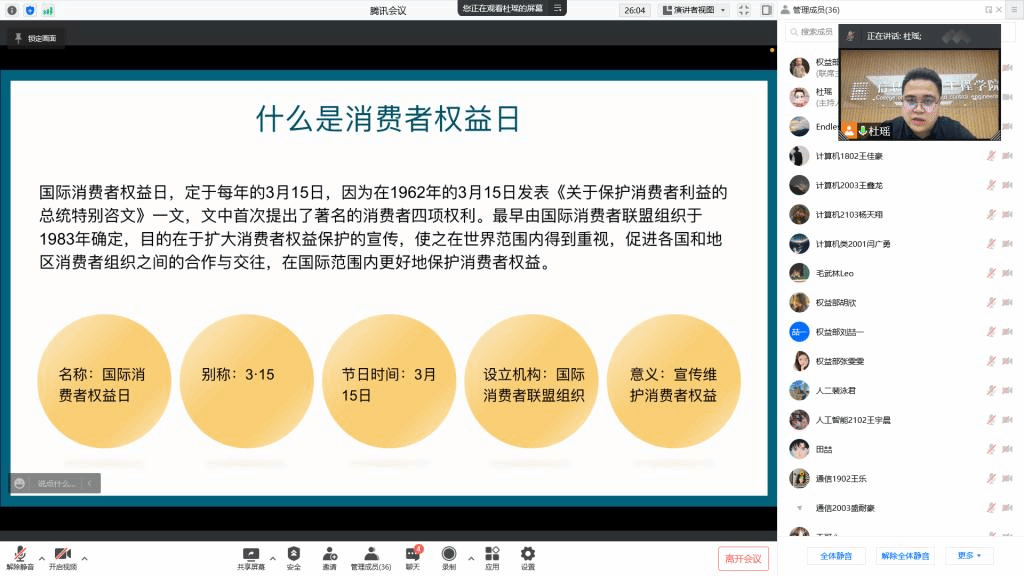The image size is (1024, 576).
Task: Click the 邀请 invite icon
Action: coord(329,554)
